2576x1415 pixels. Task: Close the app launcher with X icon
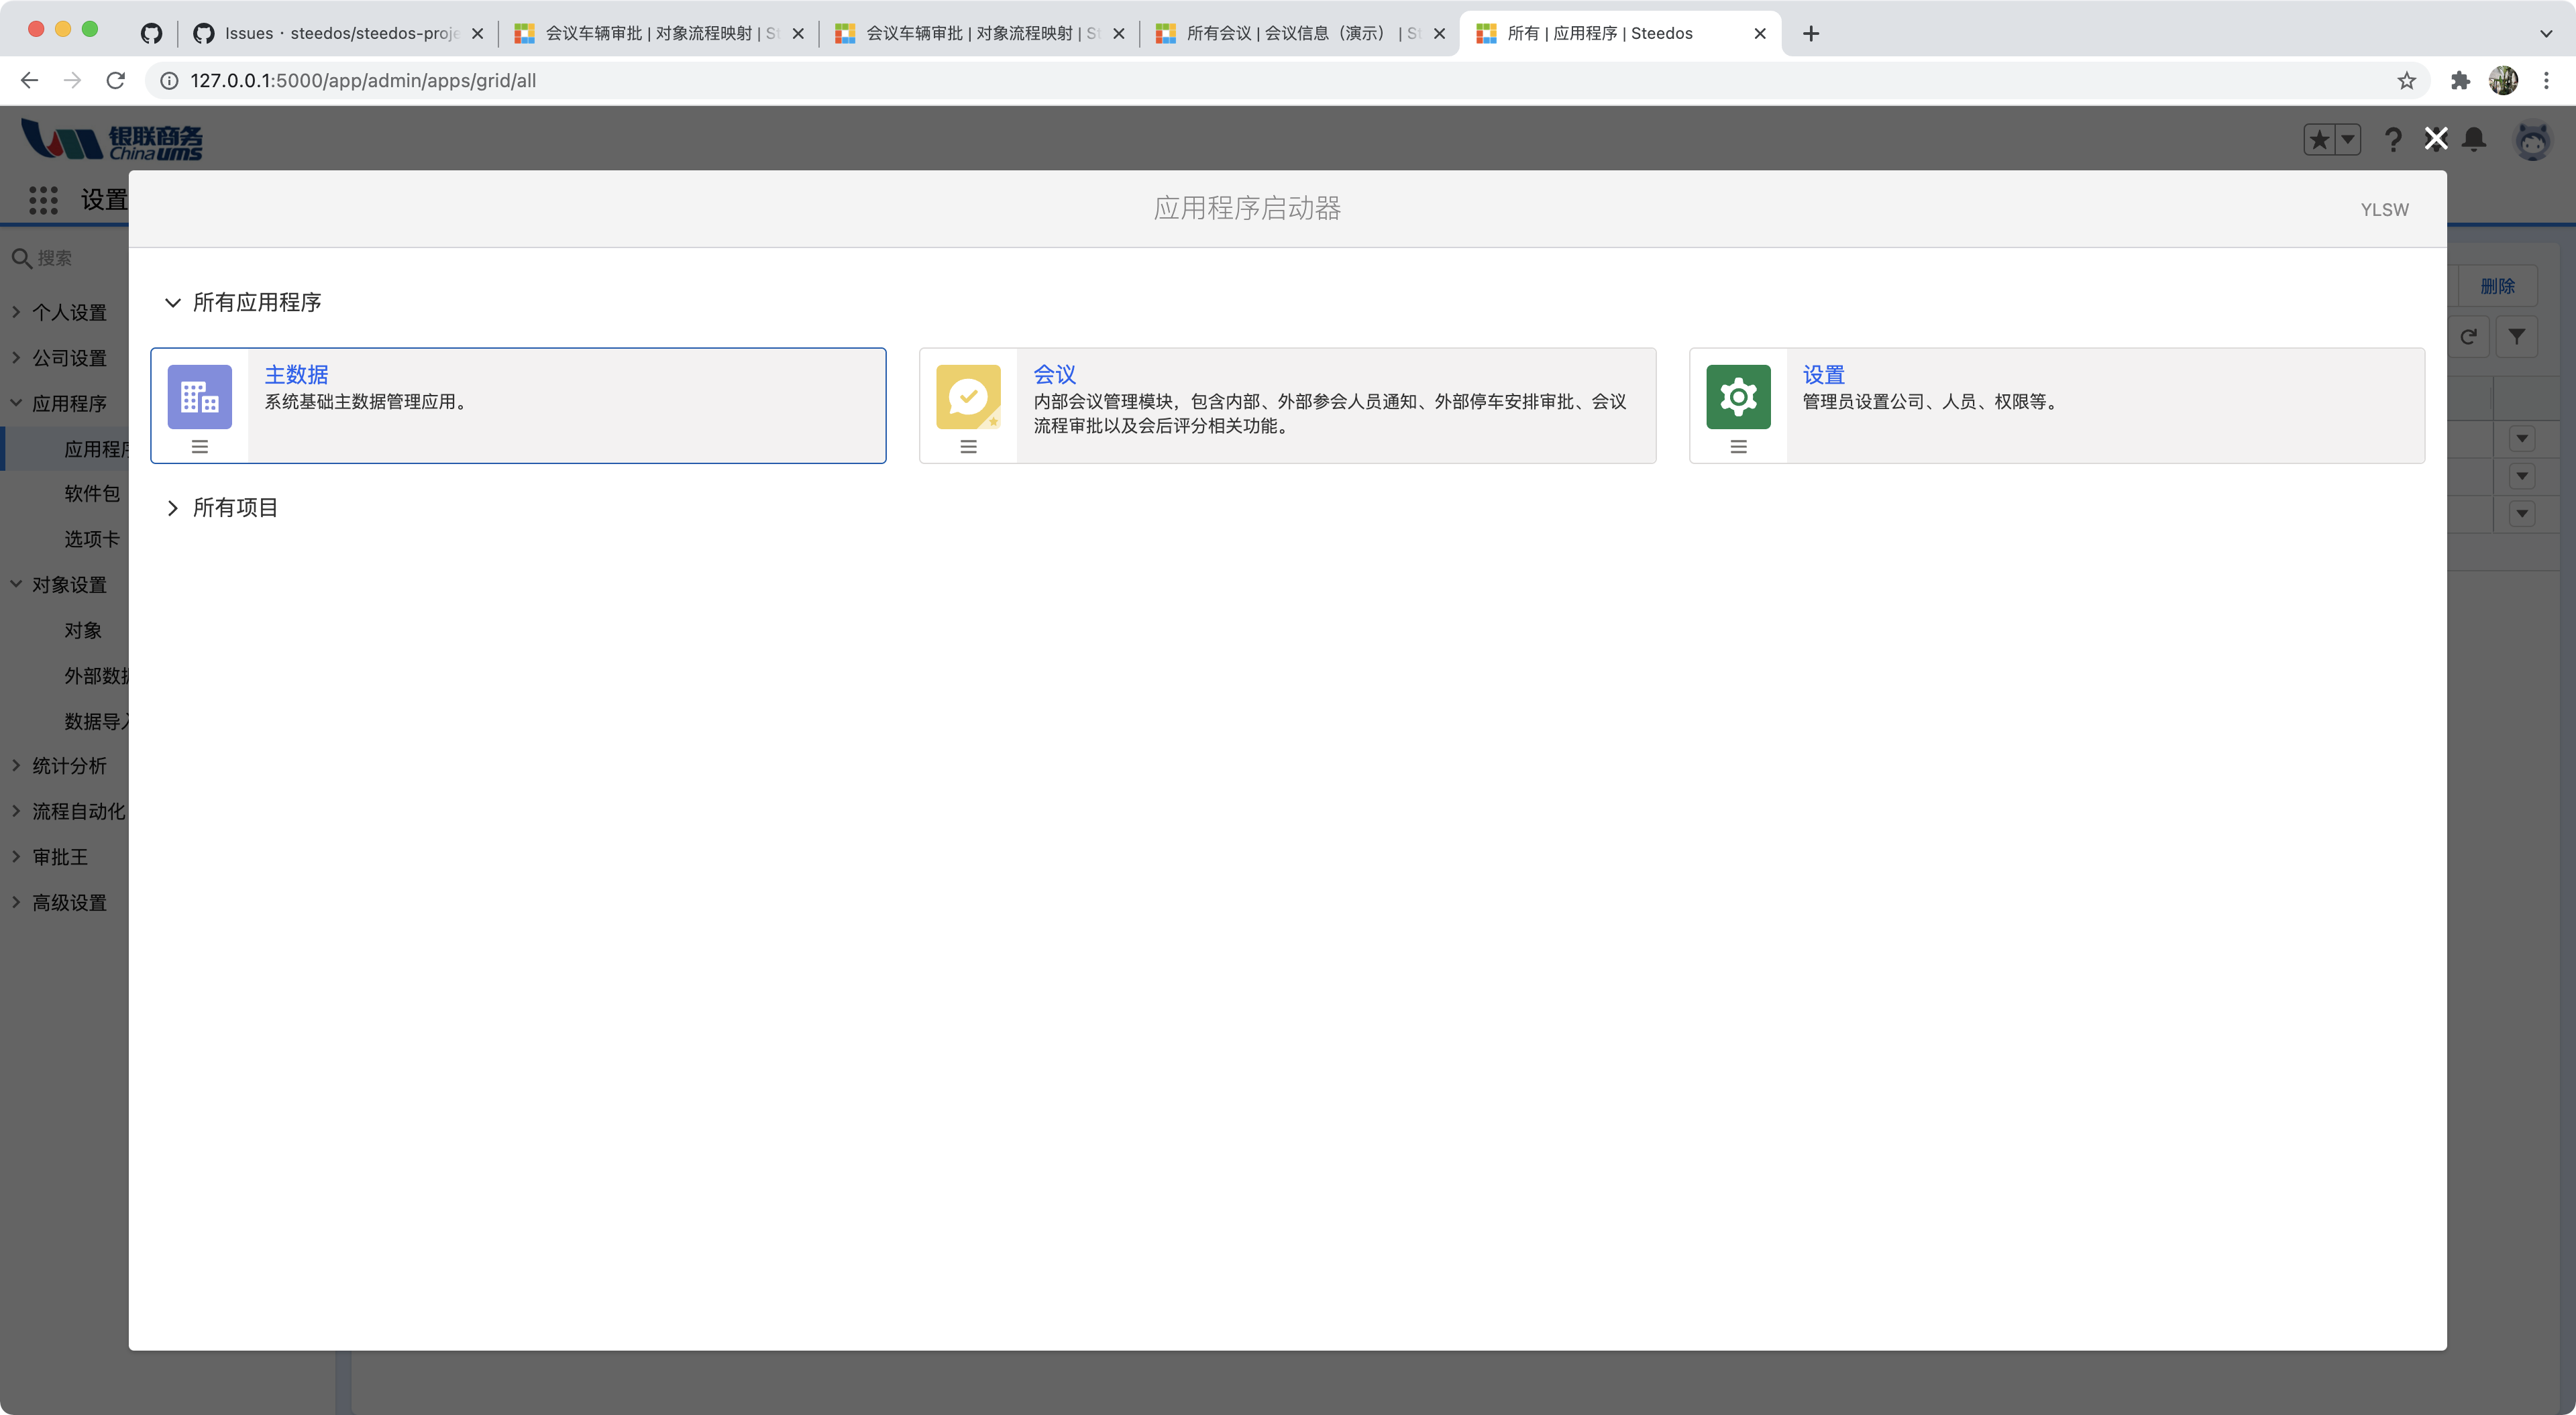coord(2436,139)
